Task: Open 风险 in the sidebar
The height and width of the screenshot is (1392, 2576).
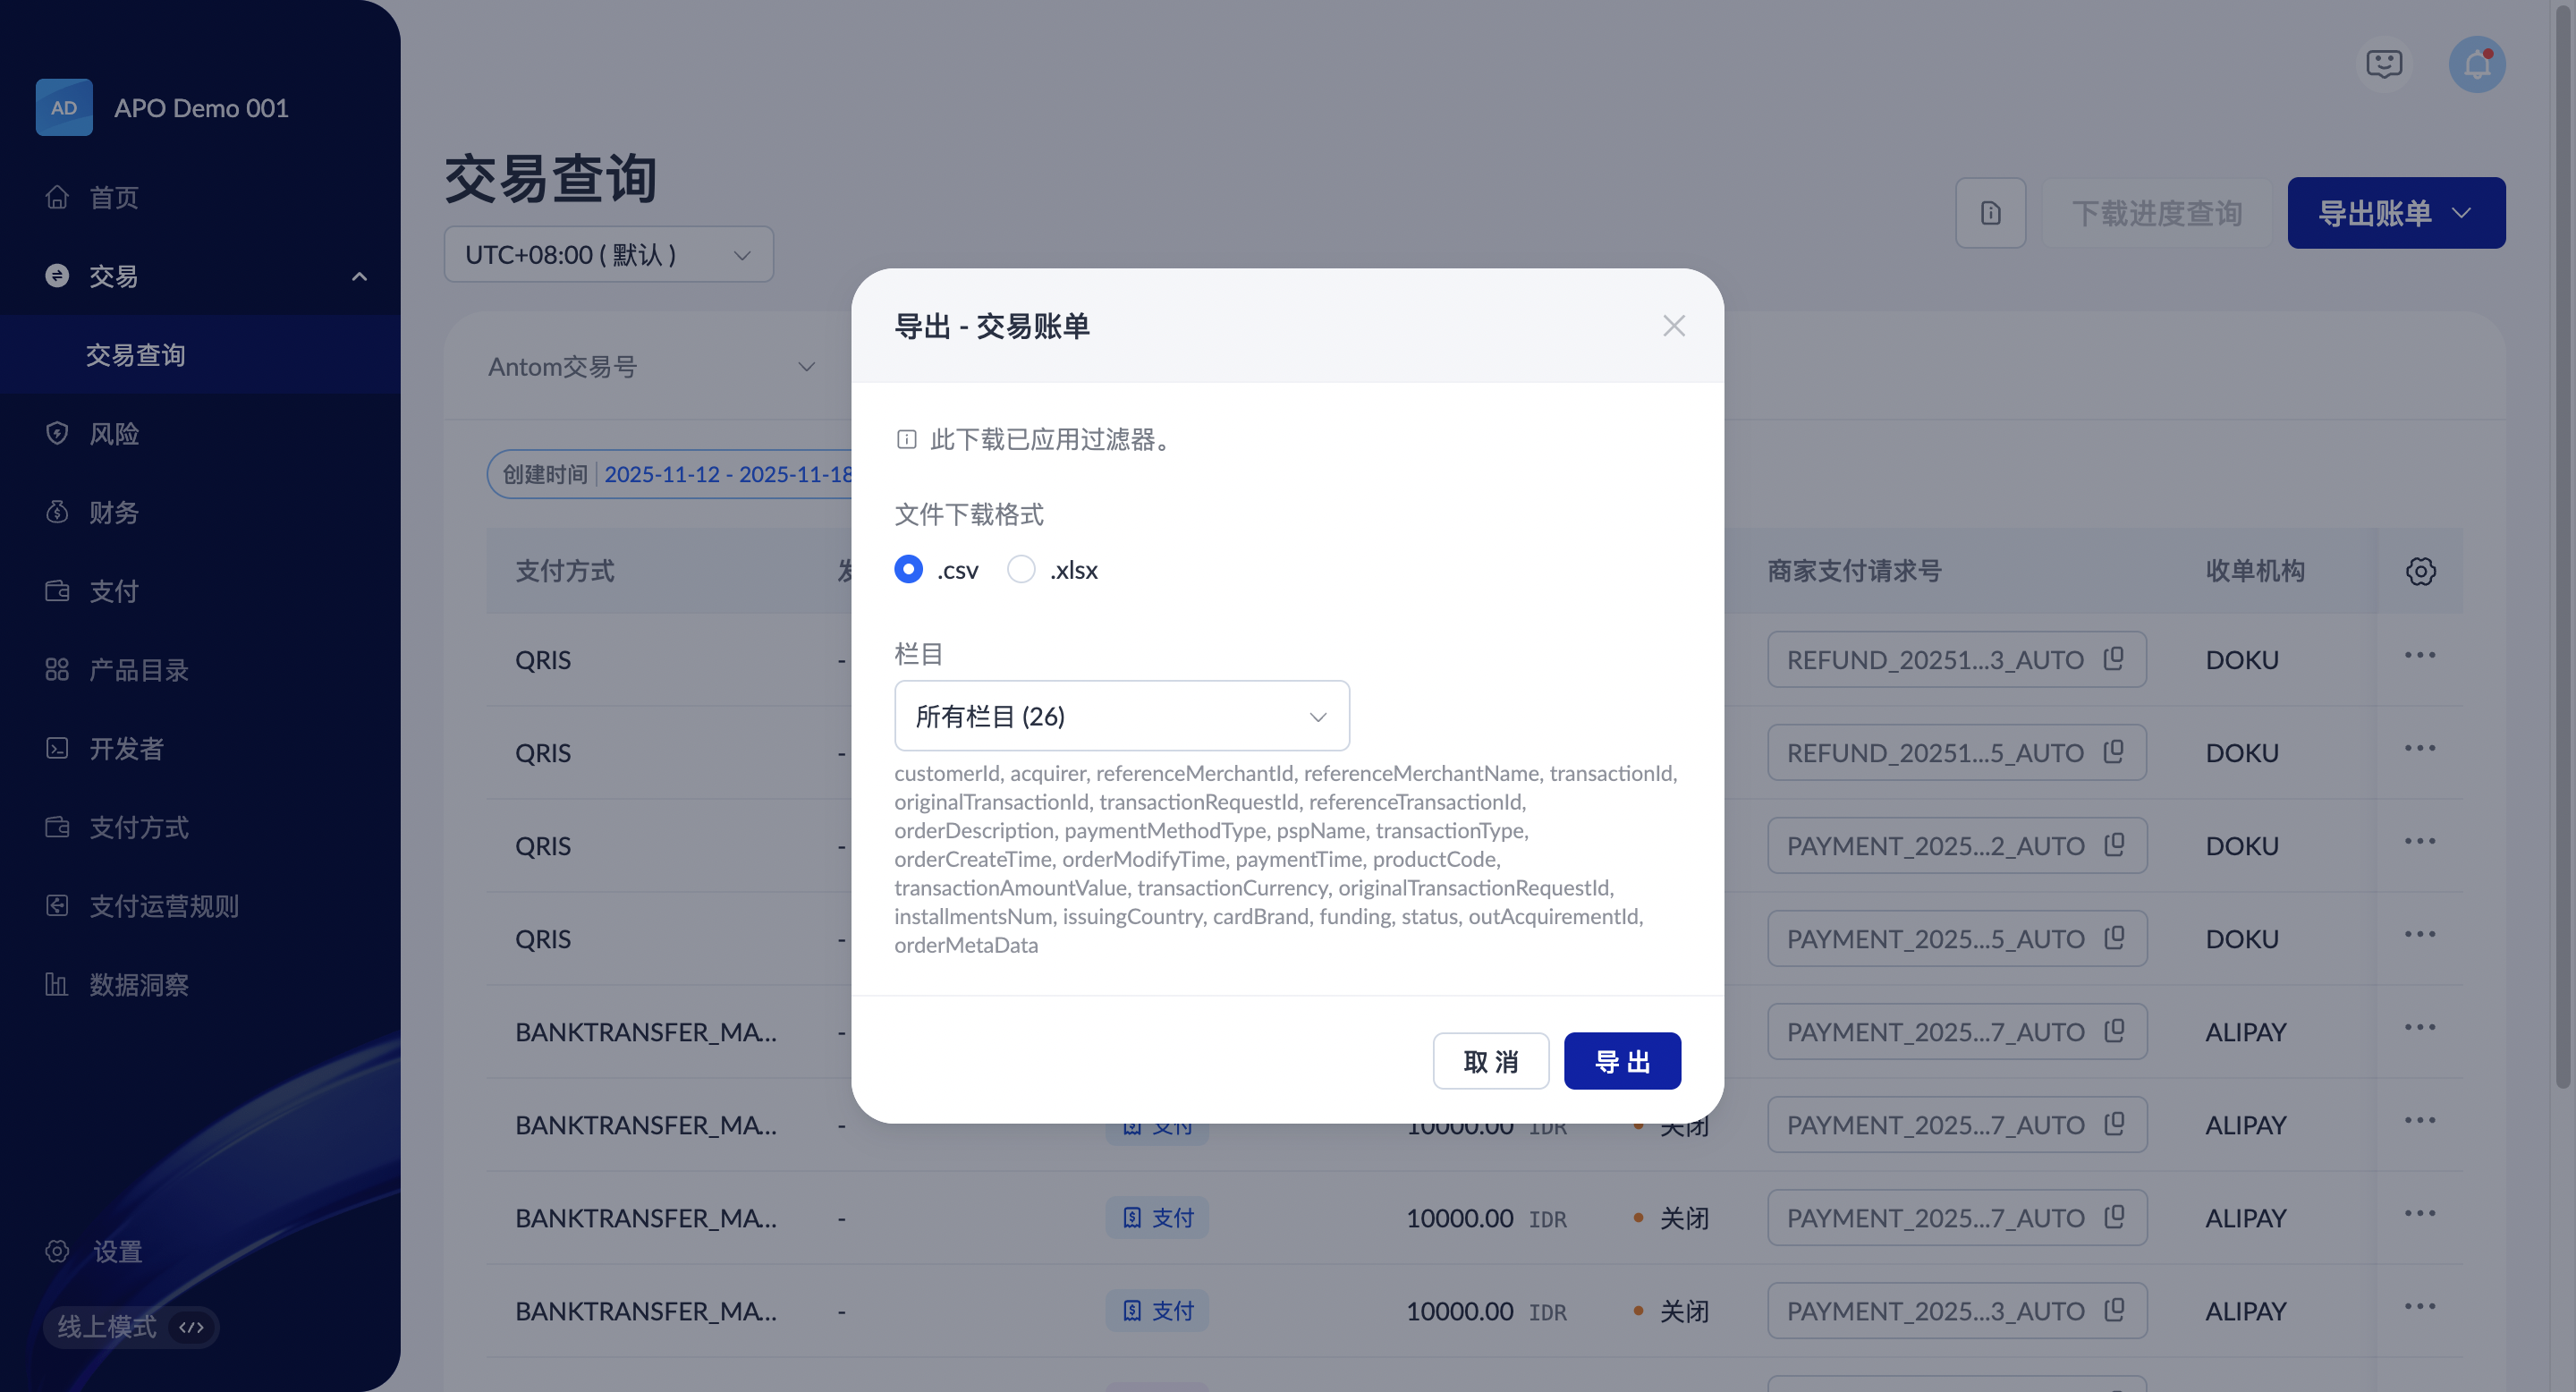Action: click(114, 433)
